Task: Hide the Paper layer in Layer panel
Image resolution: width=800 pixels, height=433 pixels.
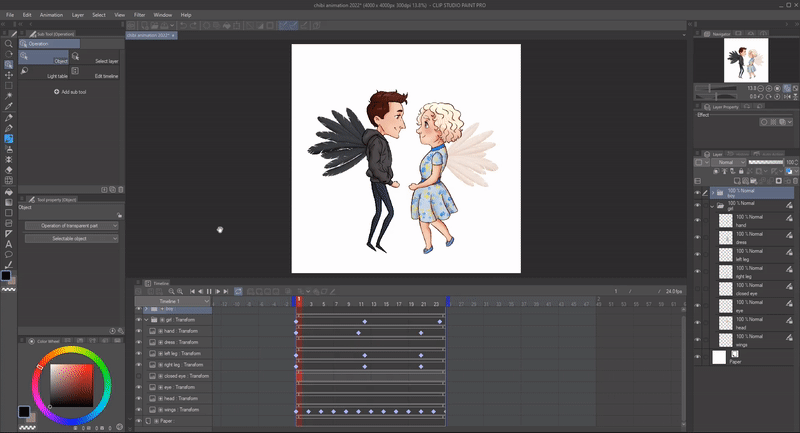Action: click(698, 357)
